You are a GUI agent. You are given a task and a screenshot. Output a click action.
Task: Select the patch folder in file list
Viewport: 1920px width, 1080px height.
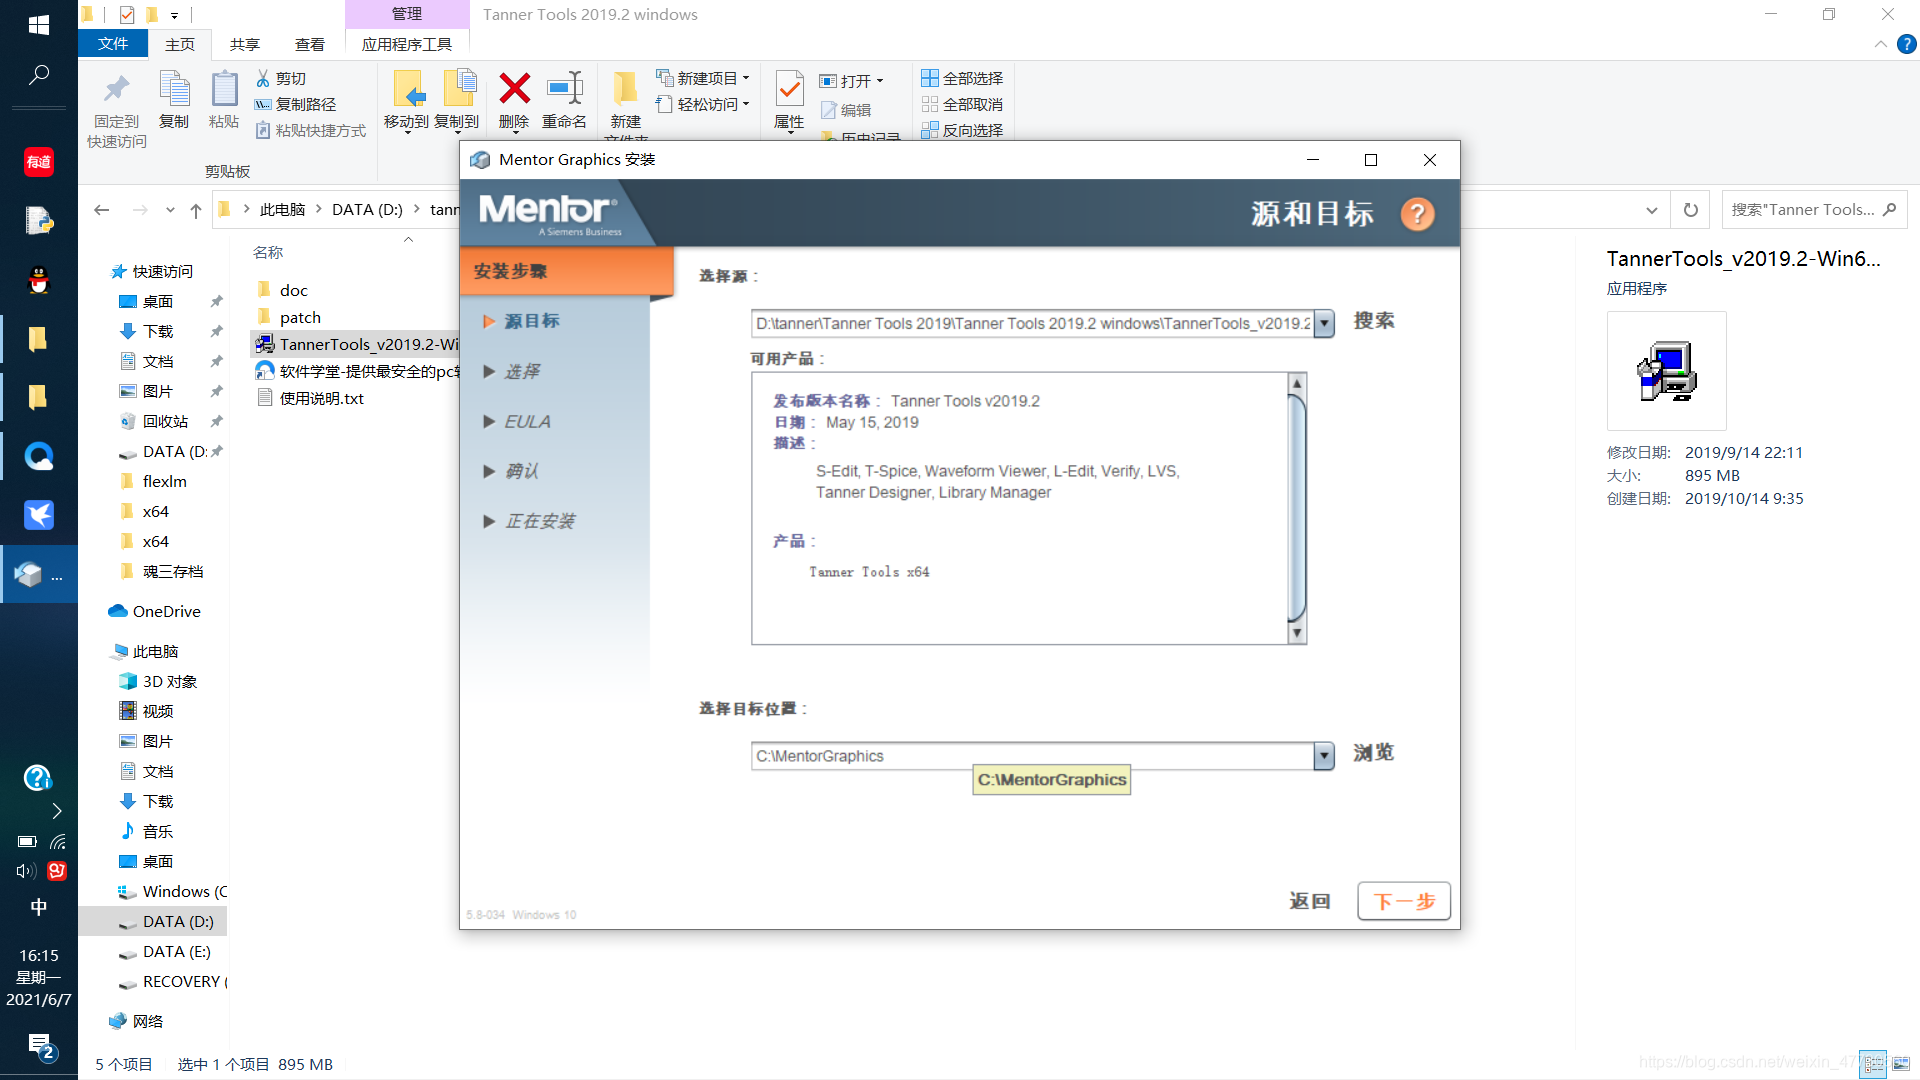pyautogui.click(x=300, y=317)
